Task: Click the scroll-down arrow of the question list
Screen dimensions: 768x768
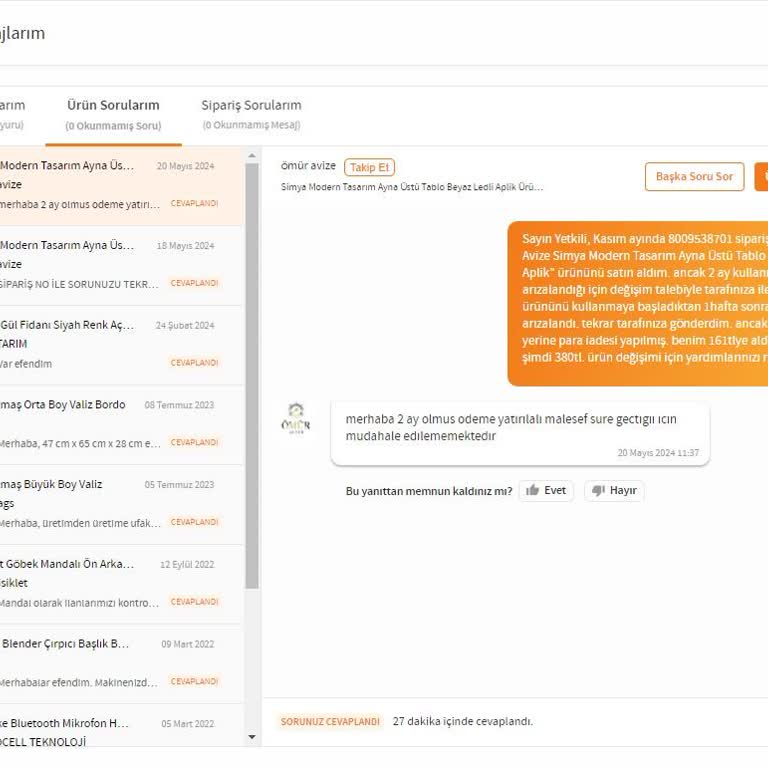Action: tap(252, 737)
